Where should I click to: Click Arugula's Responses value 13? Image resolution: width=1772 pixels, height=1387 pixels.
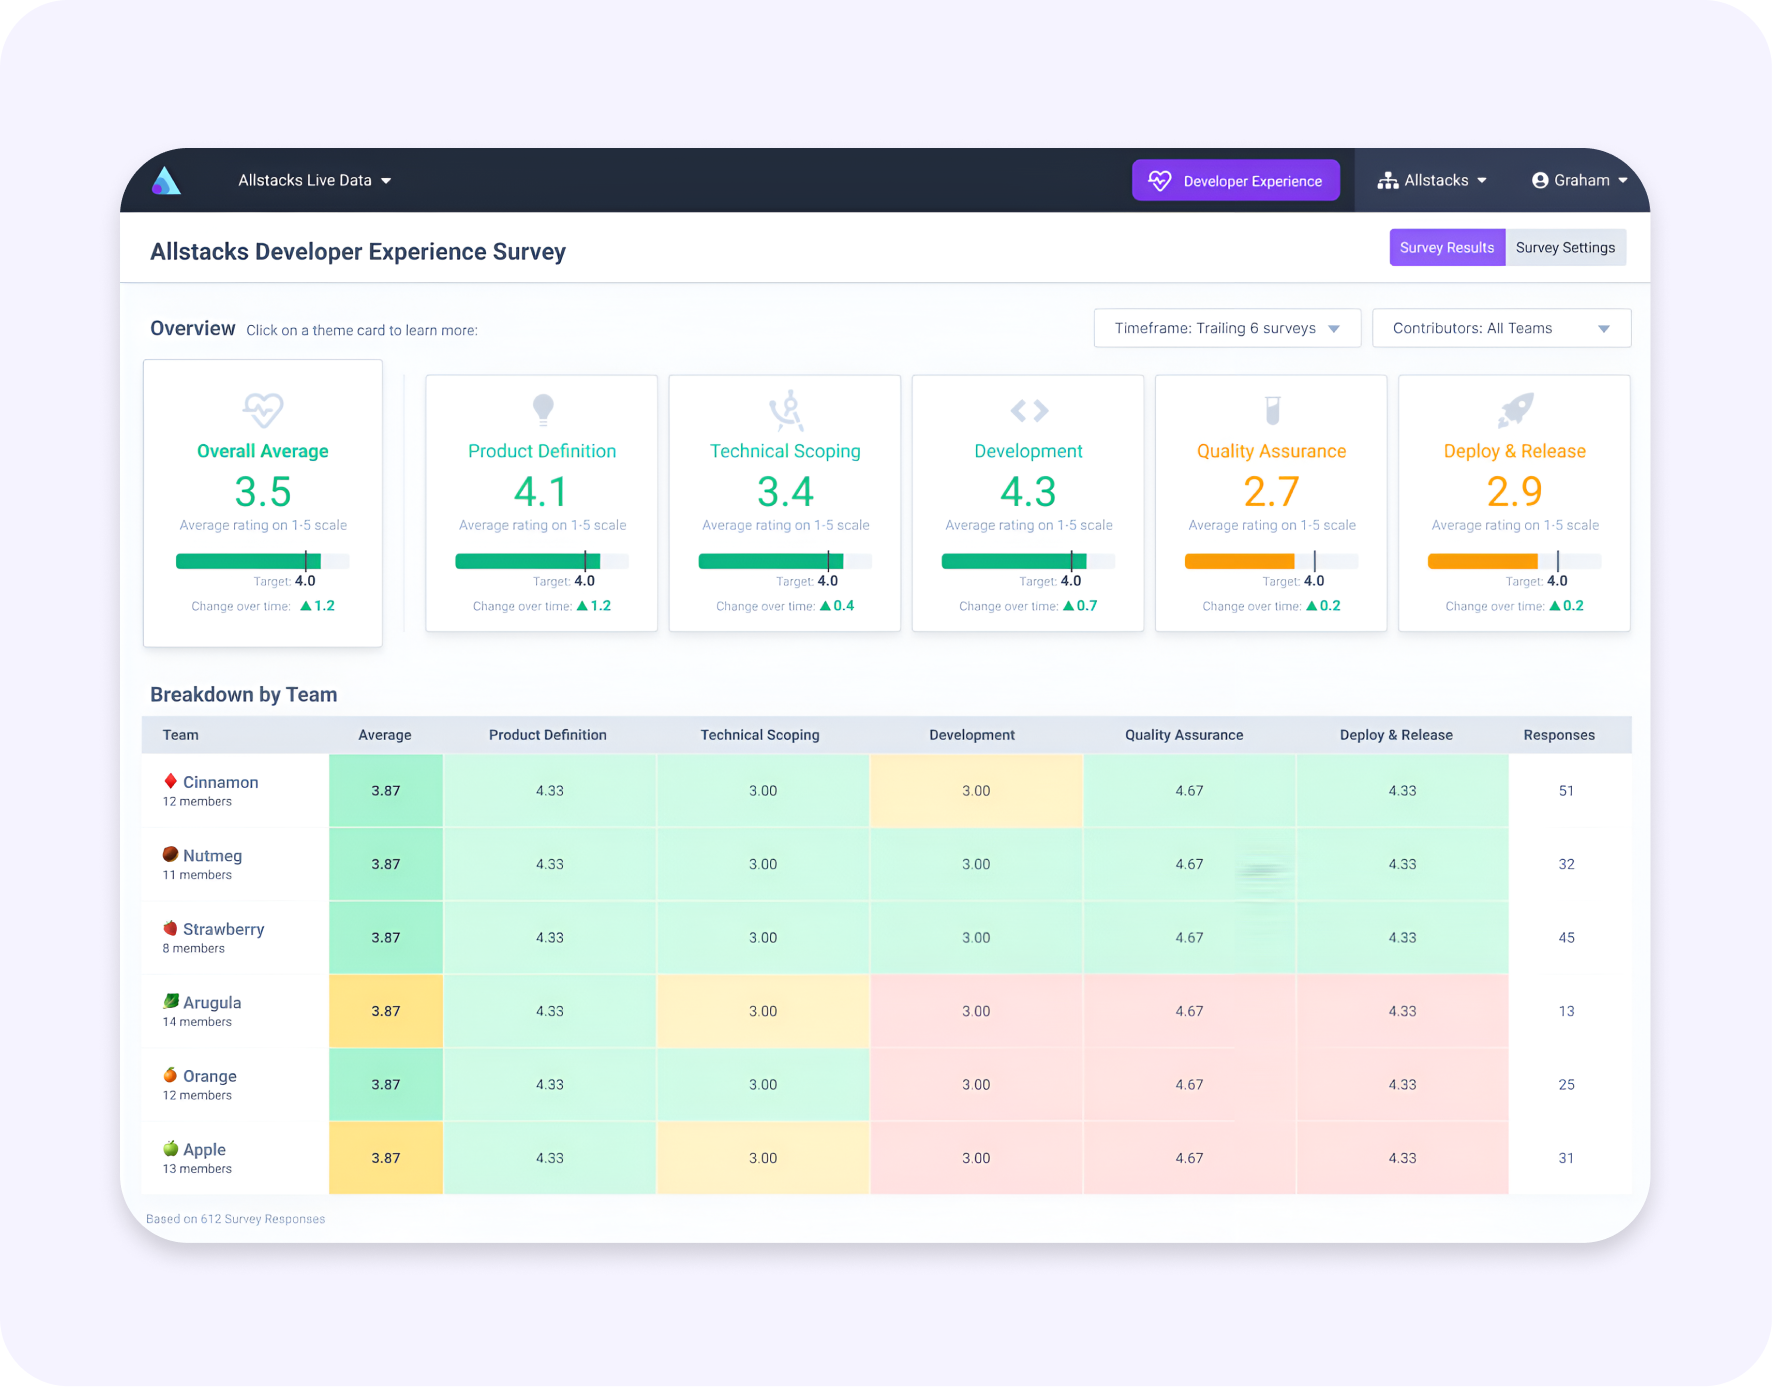[1567, 1011]
